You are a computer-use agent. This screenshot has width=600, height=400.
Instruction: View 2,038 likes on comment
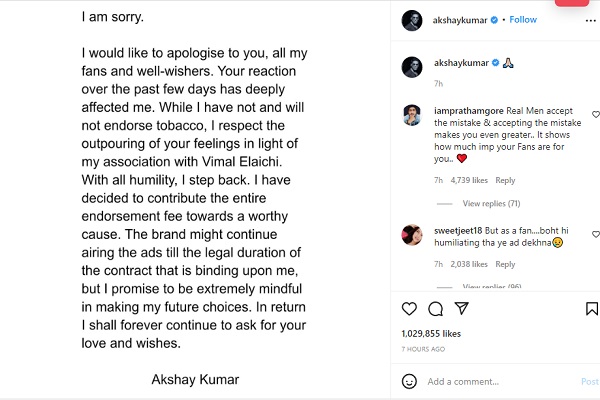tap(469, 264)
